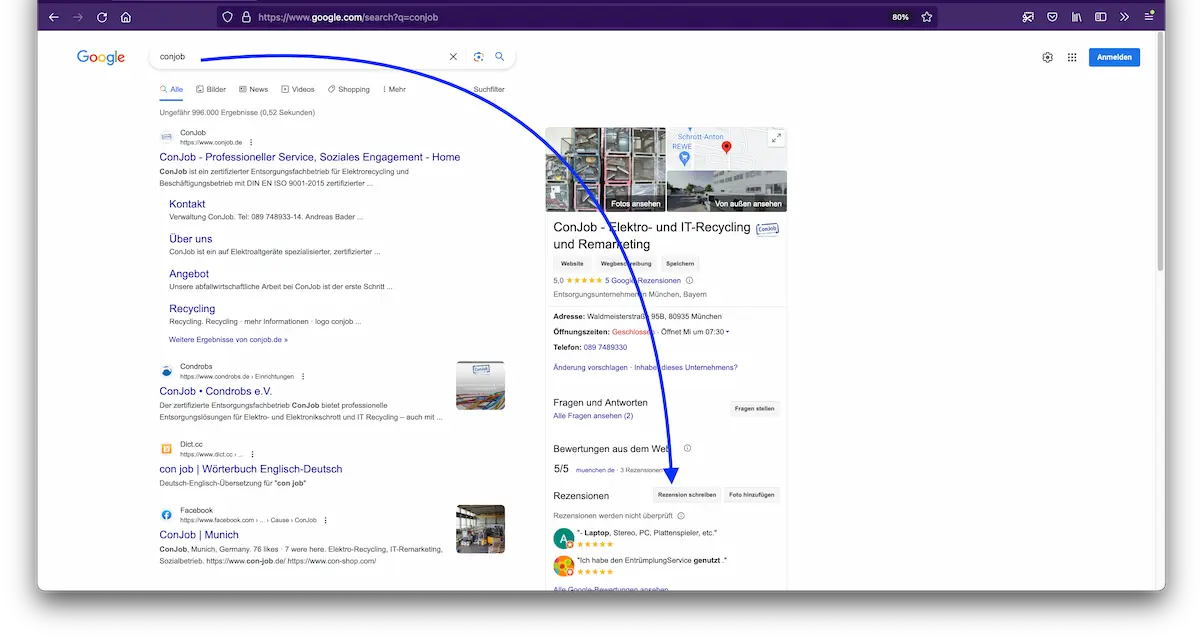This screenshot has height=640, width=1200.
Task: Click the Wegbeschreibung button
Action: pos(626,263)
